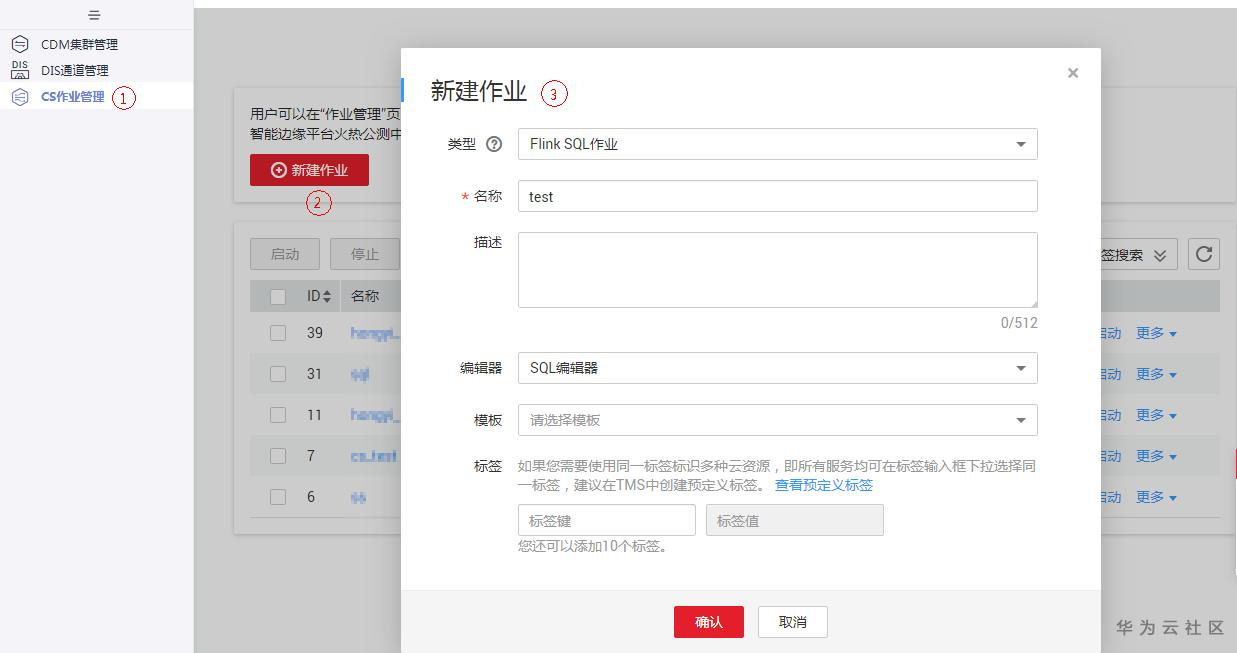Collapse sidebar with the hamburger icon
This screenshot has height=653, width=1237.
coord(94,15)
